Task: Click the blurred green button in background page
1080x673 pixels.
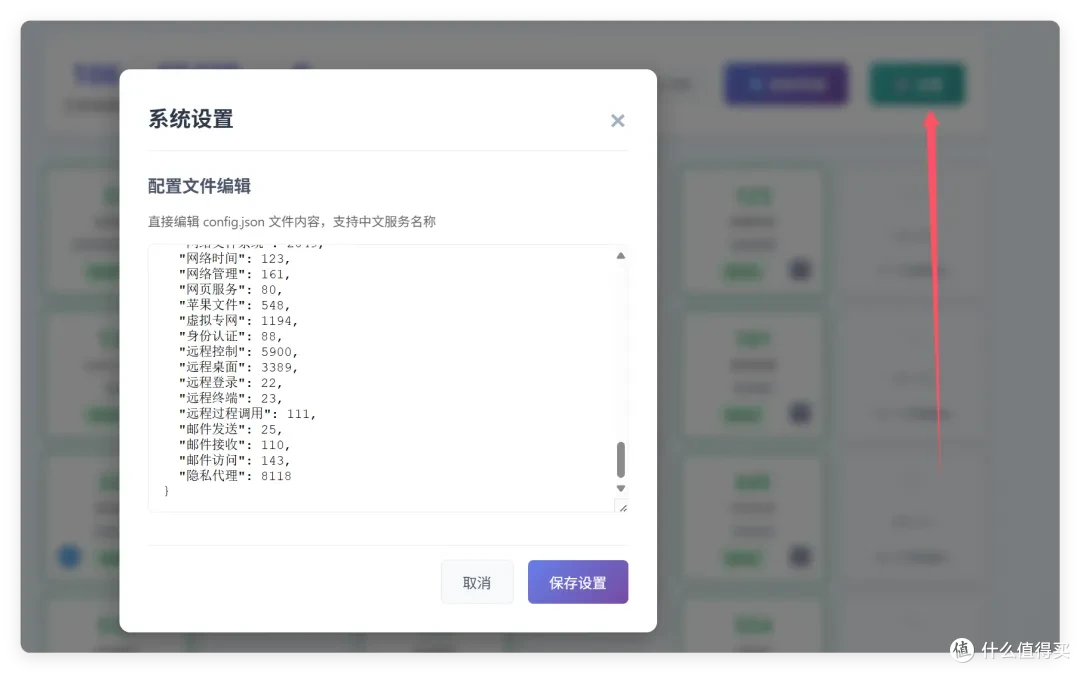Action: (x=917, y=84)
